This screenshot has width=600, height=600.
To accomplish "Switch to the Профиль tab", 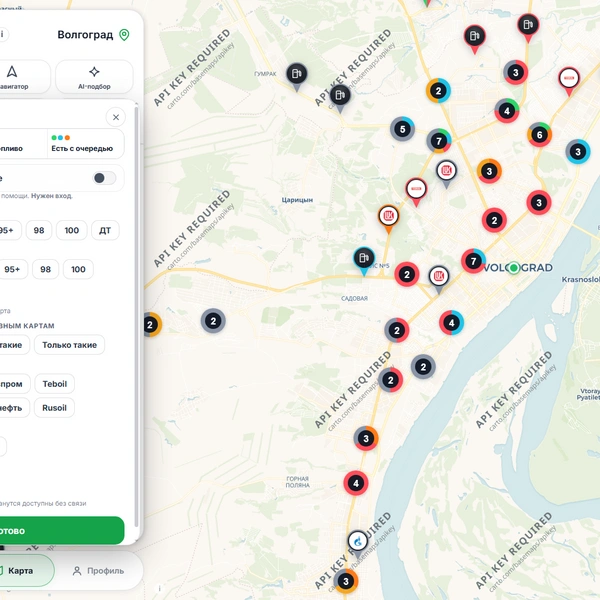I will click(x=98, y=571).
